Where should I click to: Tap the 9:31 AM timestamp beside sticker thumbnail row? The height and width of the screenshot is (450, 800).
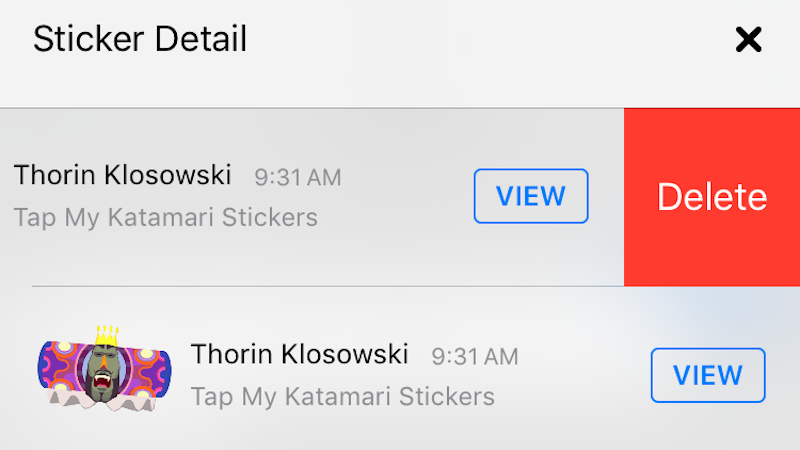(475, 357)
